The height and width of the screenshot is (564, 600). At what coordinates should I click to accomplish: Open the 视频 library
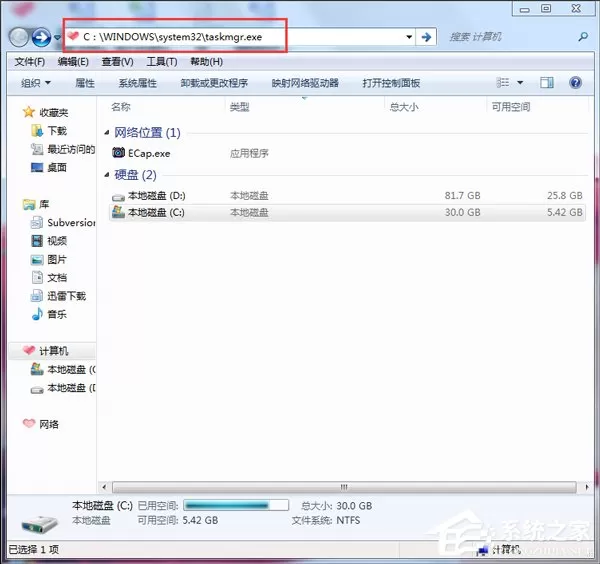coord(49,241)
